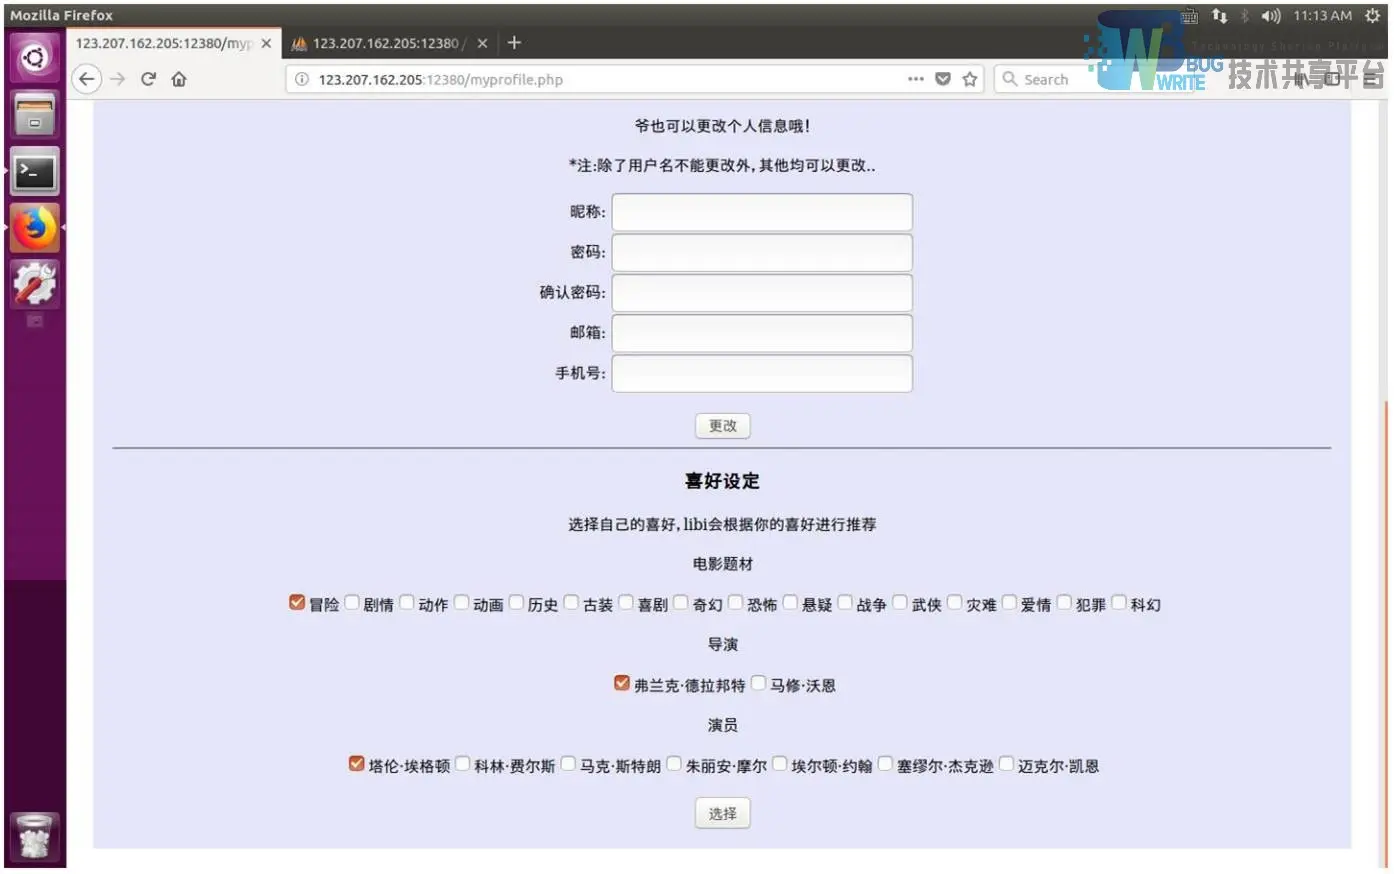Click the 邮箱 email field

(x=762, y=333)
